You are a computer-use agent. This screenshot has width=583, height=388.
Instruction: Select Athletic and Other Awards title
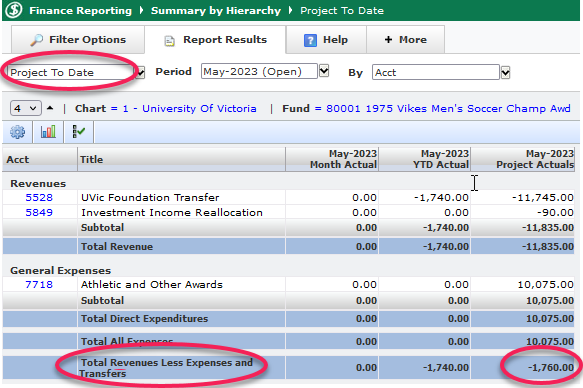click(152, 285)
